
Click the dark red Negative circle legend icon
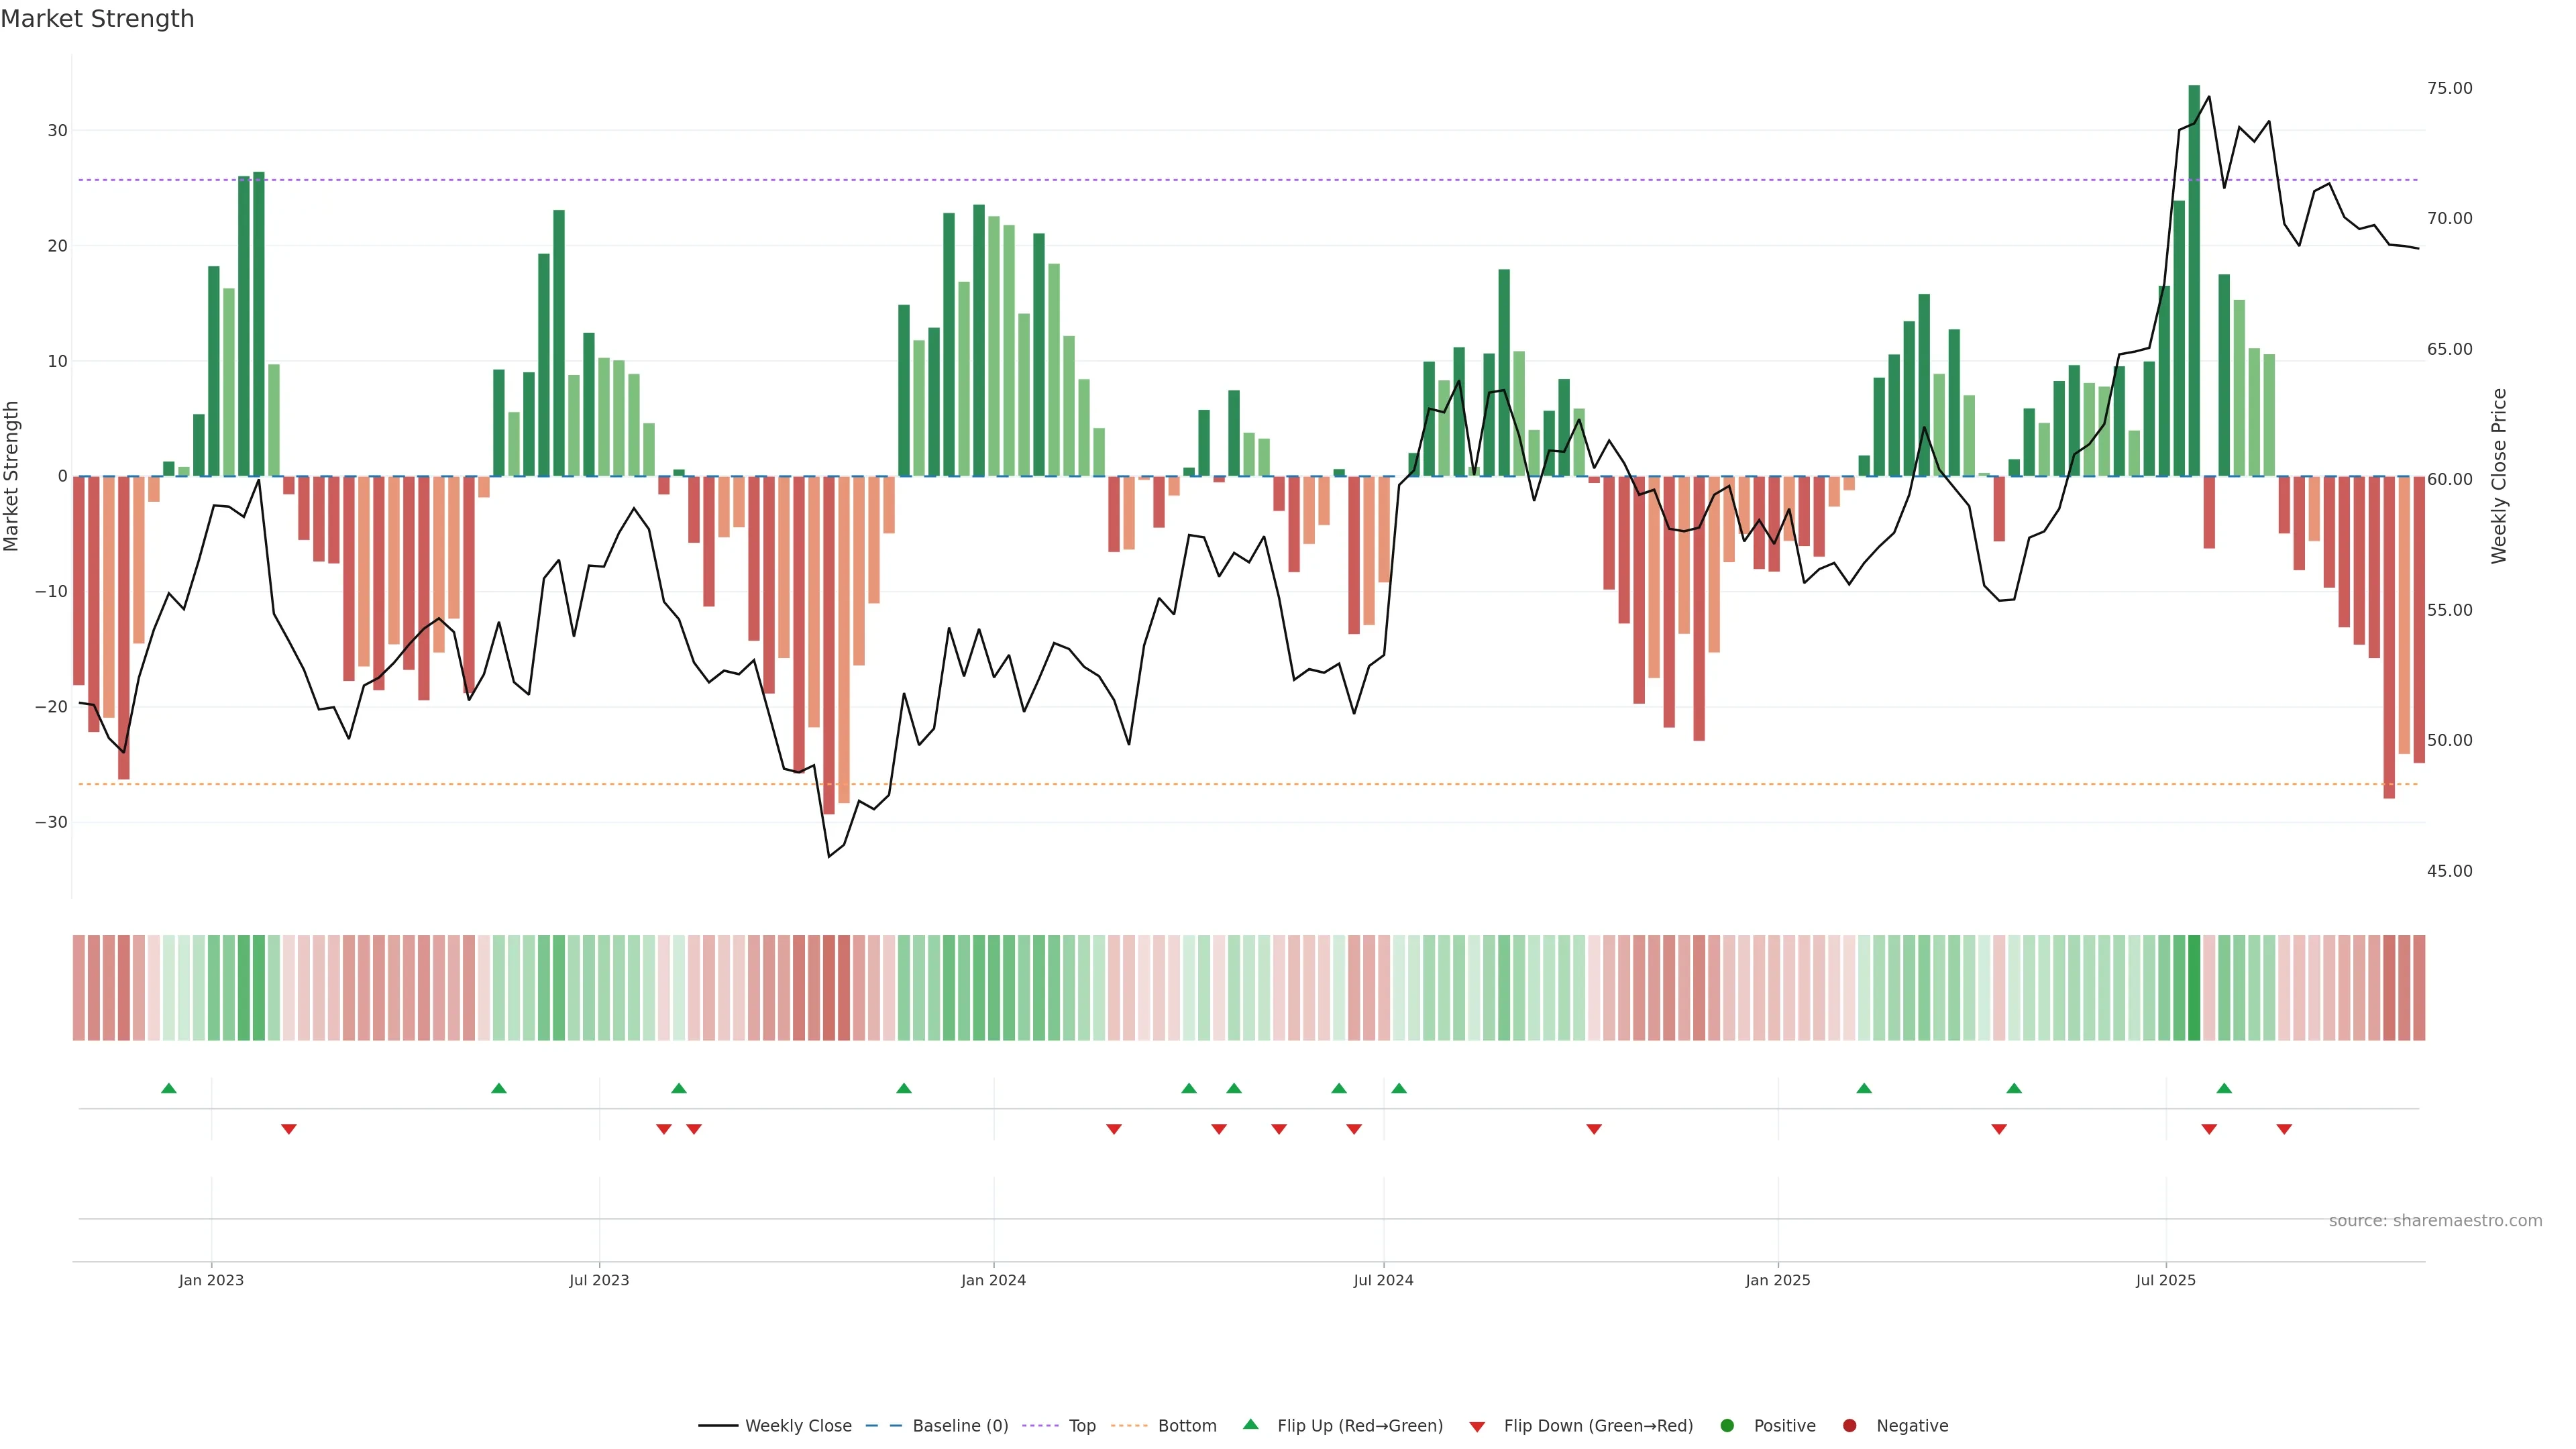1849,1426
